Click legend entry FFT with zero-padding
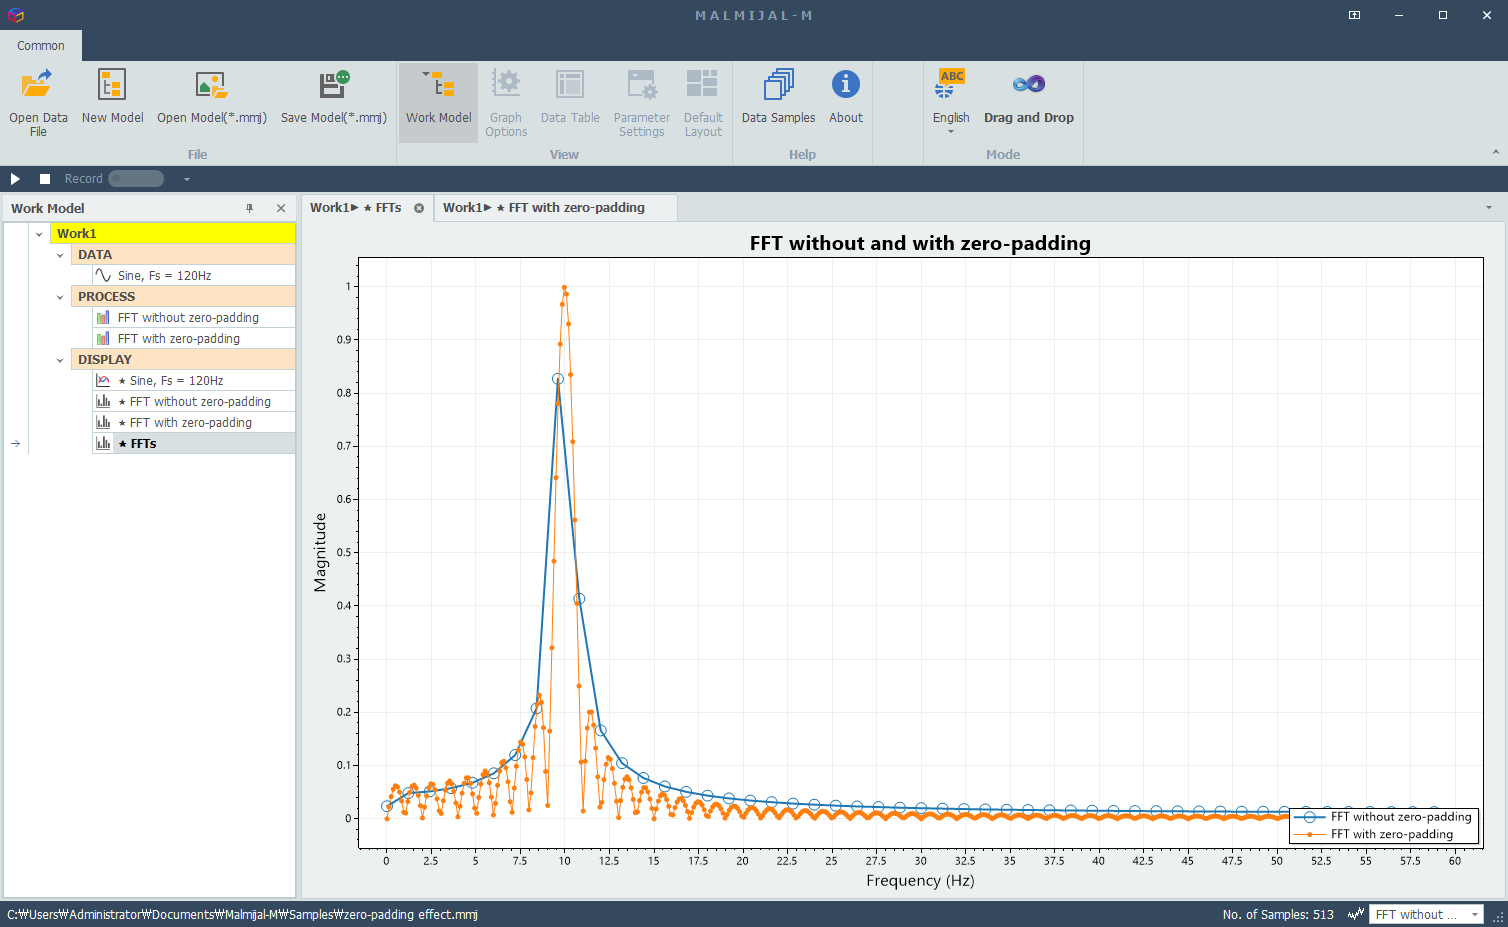This screenshot has height=927, width=1508. click(1374, 834)
